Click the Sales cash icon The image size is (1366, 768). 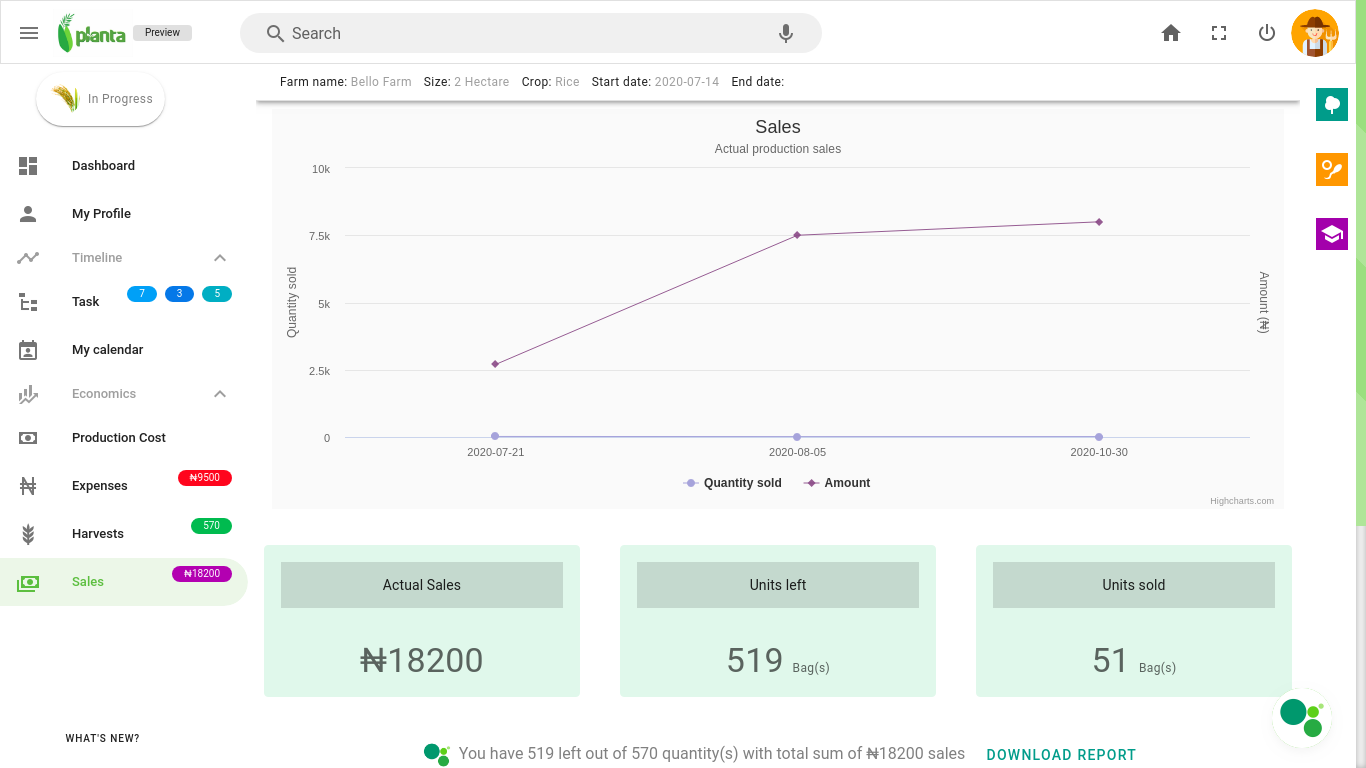28,582
